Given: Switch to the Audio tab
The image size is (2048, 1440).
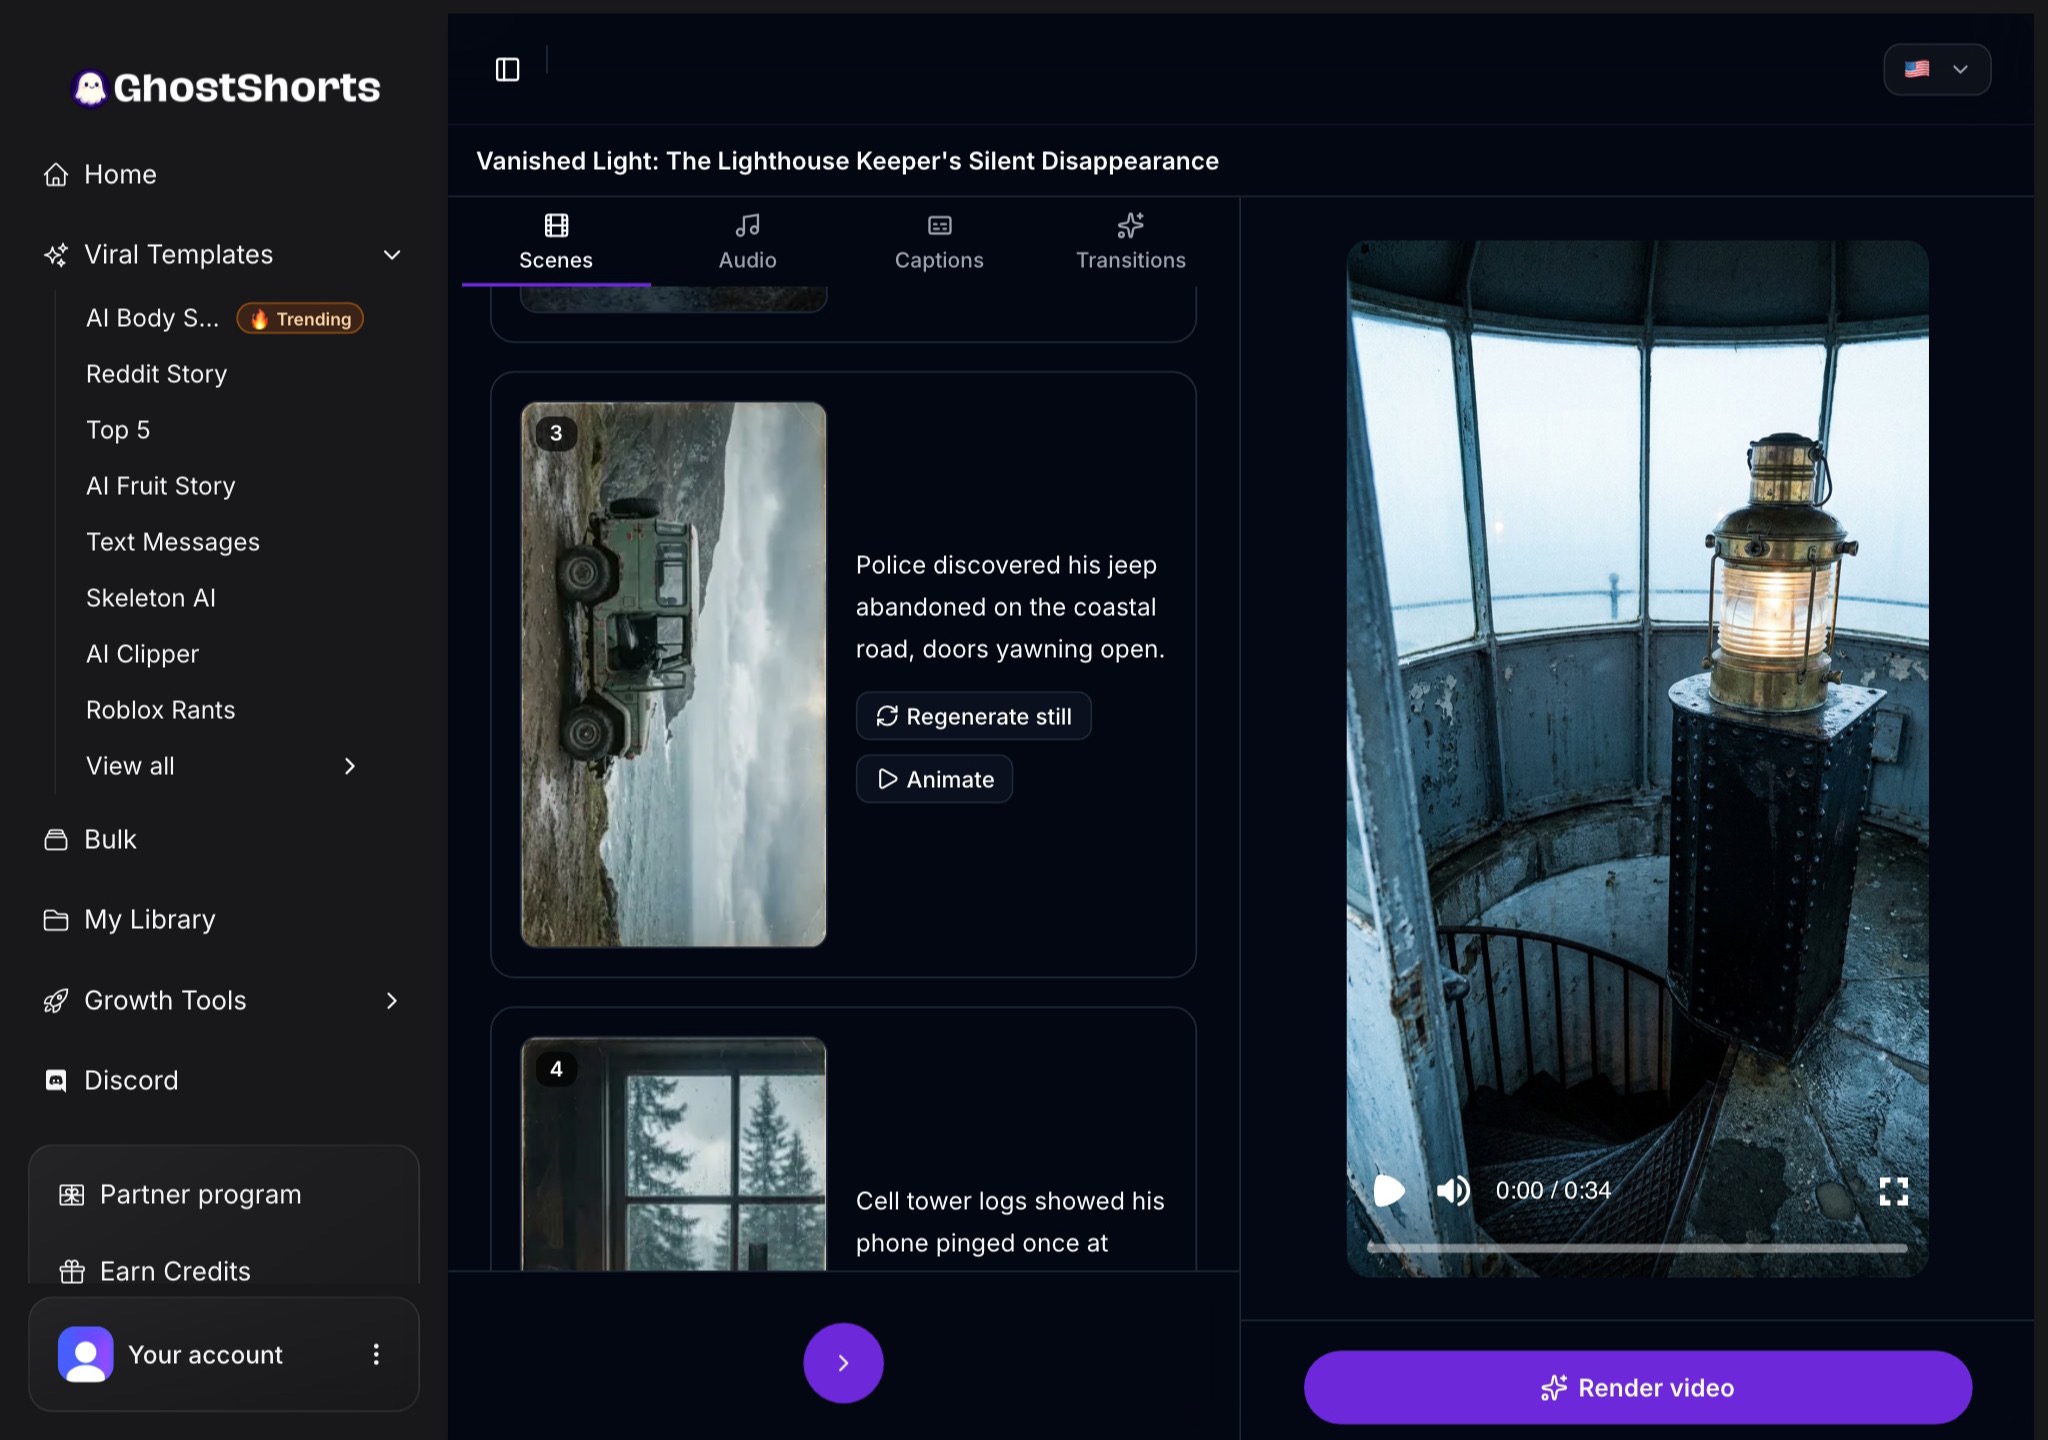Looking at the screenshot, I should pyautogui.click(x=747, y=243).
